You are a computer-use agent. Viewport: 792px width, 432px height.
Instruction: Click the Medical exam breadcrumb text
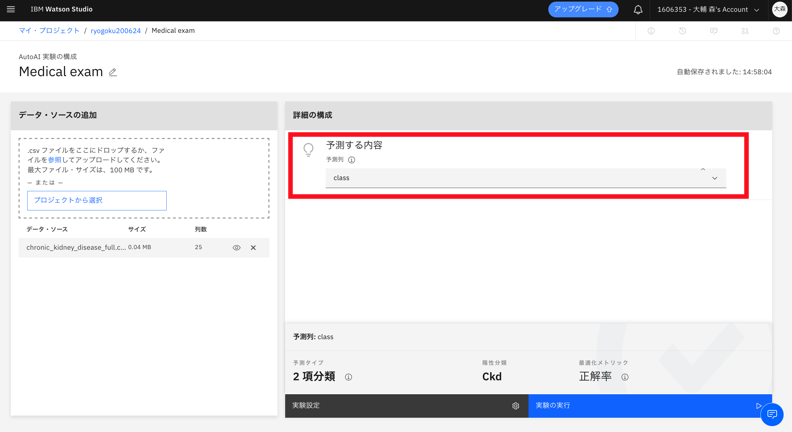tap(173, 31)
